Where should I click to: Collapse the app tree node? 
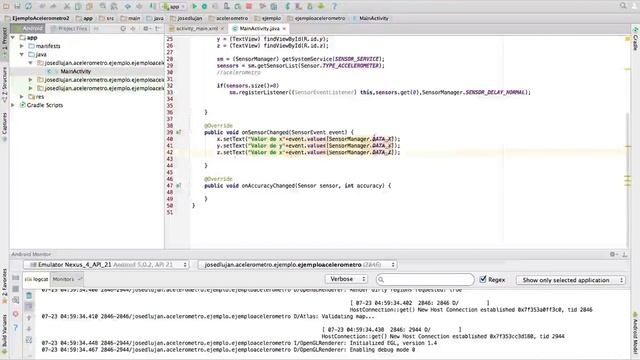(13, 38)
